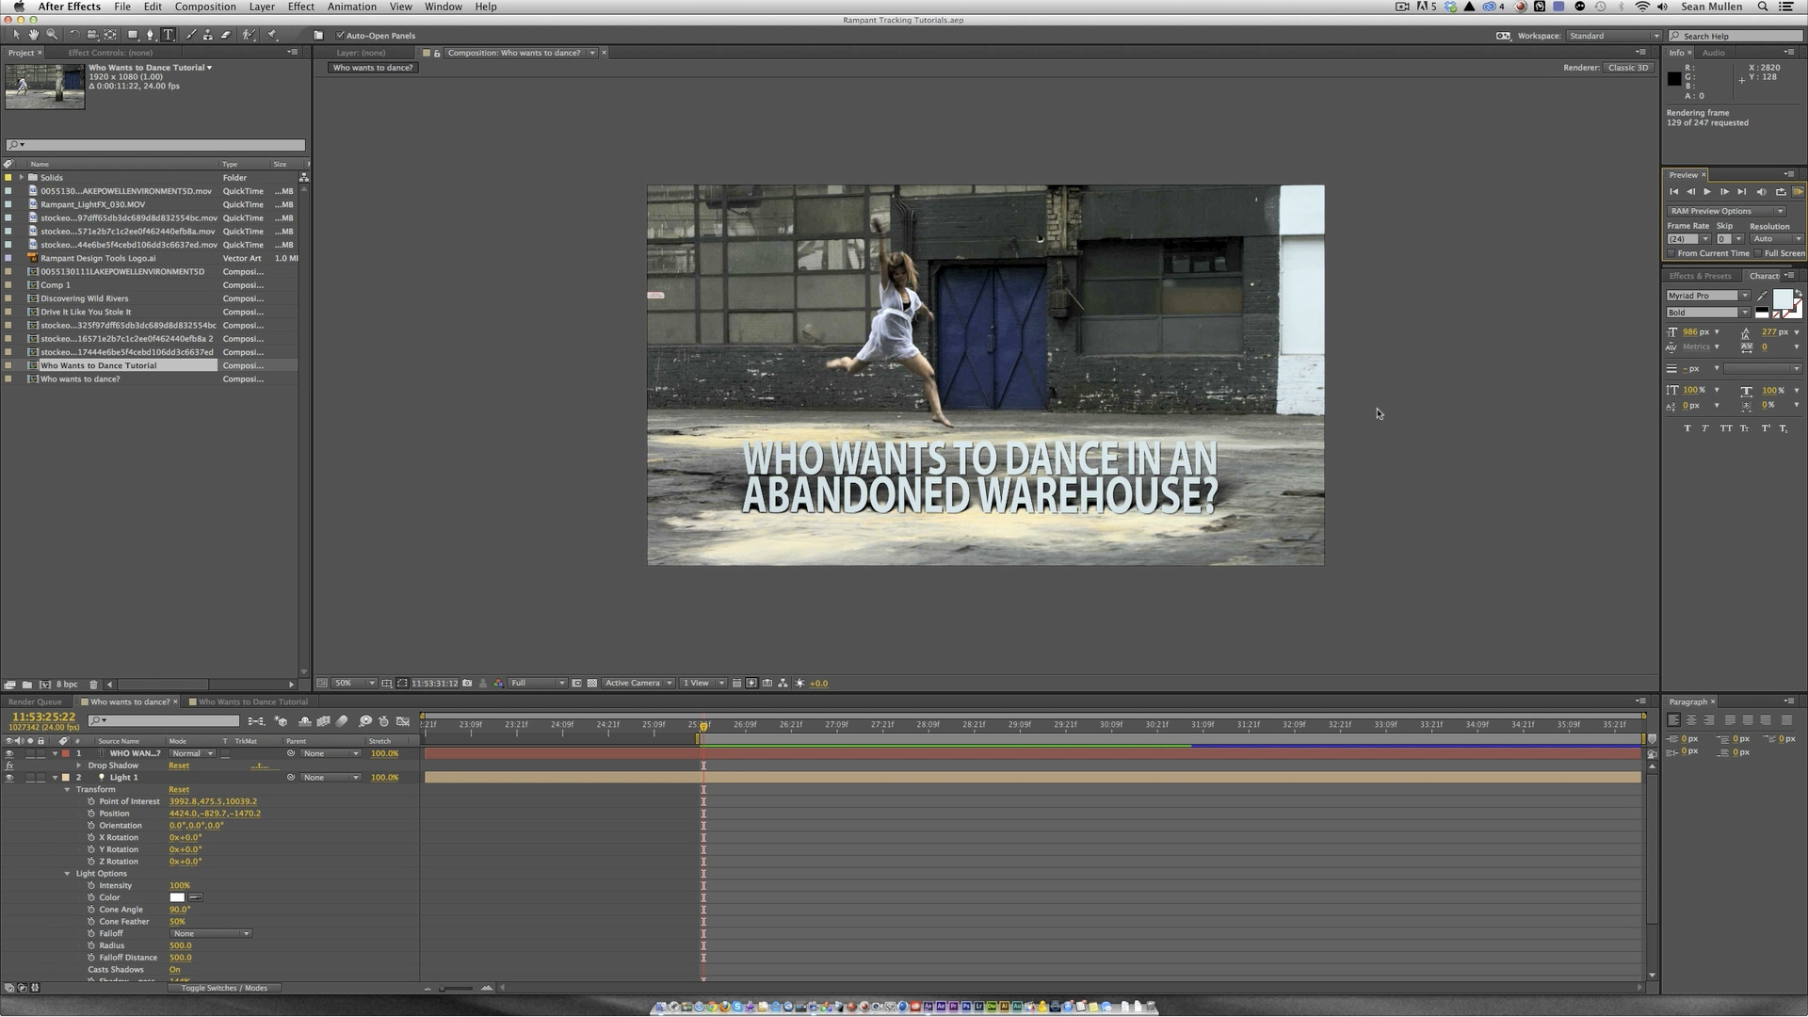Hide the Light 1 layer
Screen dimensions: 1808x1017
(x=9, y=777)
